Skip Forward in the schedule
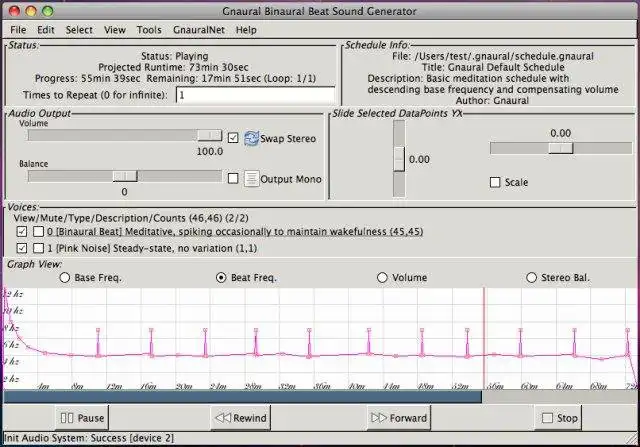This screenshot has height=447, width=640. pyautogui.click(x=399, y=418)
